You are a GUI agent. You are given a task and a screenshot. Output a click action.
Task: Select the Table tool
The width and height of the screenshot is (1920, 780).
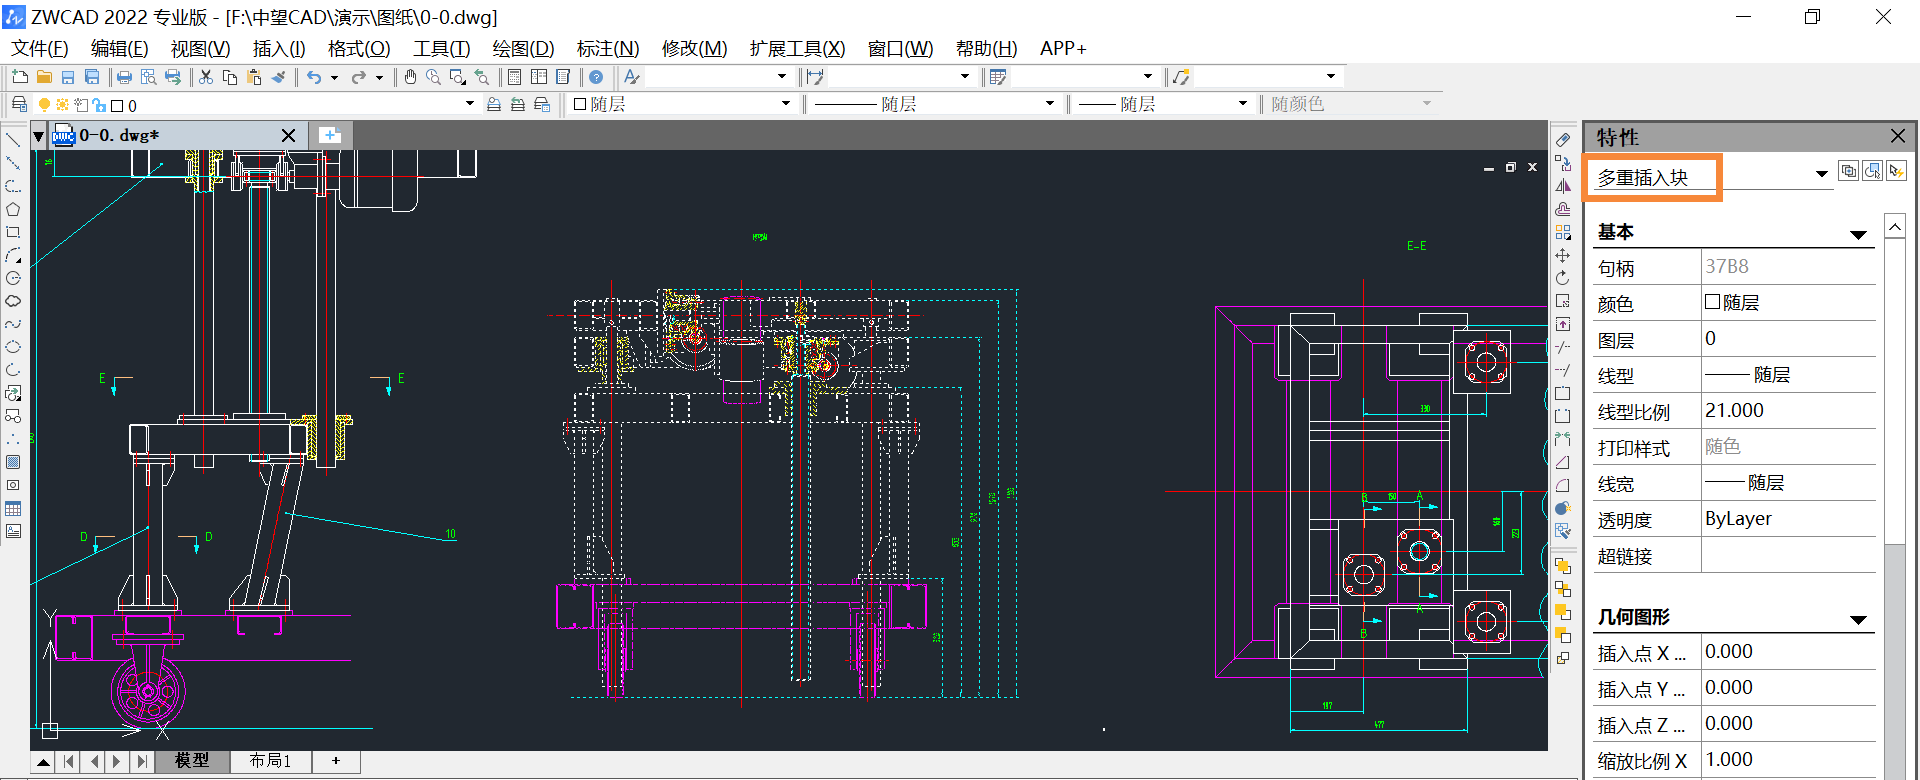(13, 508)
